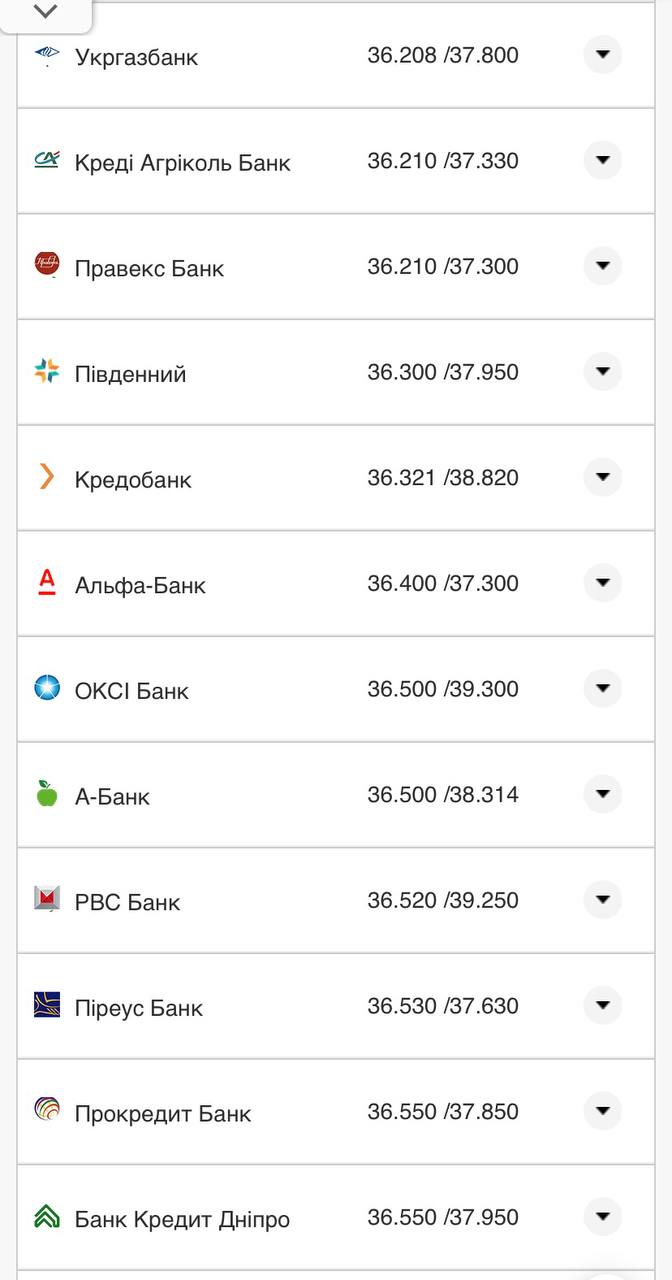Screen dimensions: 672x1280
Task: Click the РВС Банк logo icon
Action: coord(47,899)
